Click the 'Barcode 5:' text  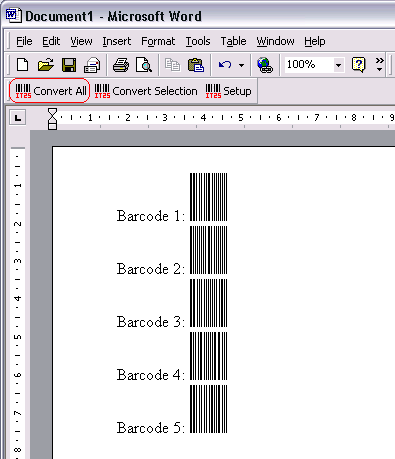(x=150, y=428)
